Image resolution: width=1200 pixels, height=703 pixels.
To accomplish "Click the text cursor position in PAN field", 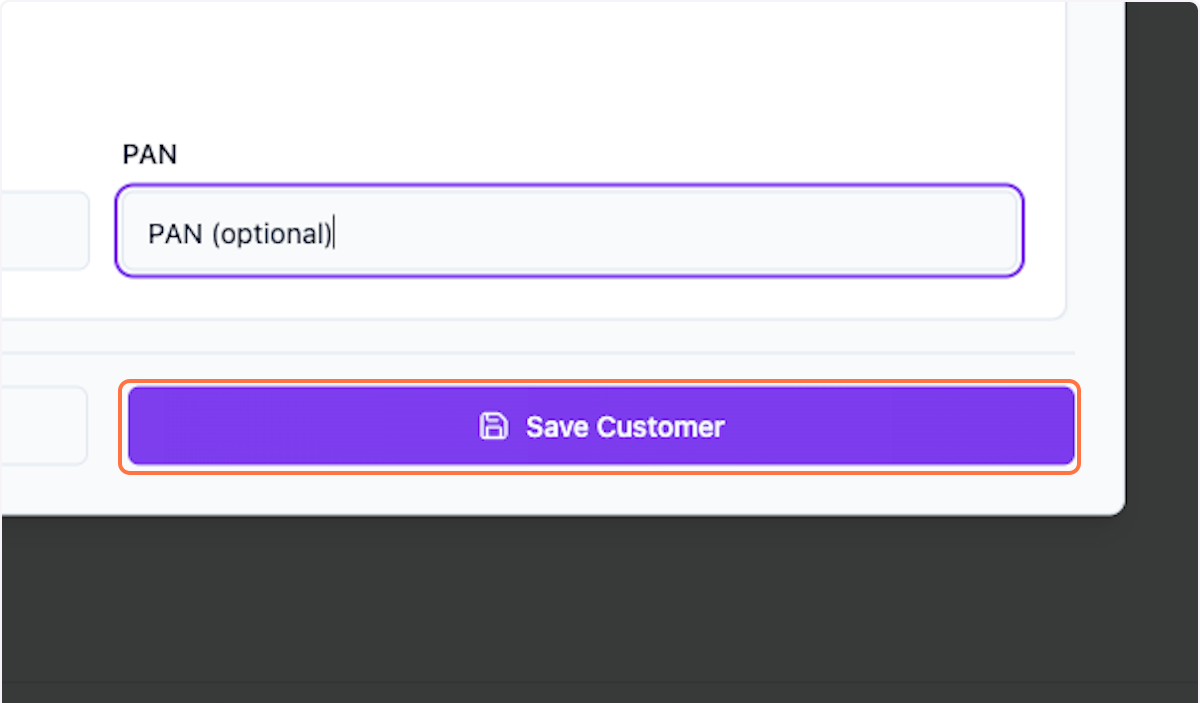I will click(336, 233).
